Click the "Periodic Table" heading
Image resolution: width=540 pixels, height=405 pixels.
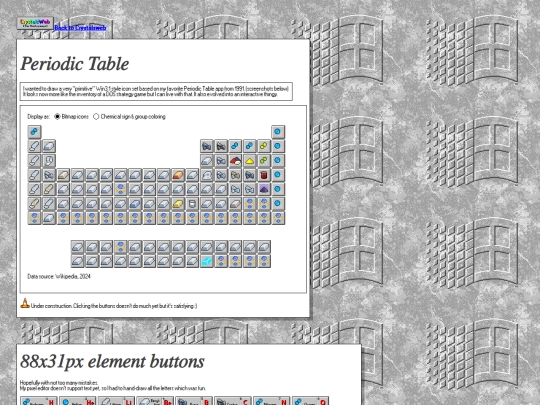[x=75, y=64]
